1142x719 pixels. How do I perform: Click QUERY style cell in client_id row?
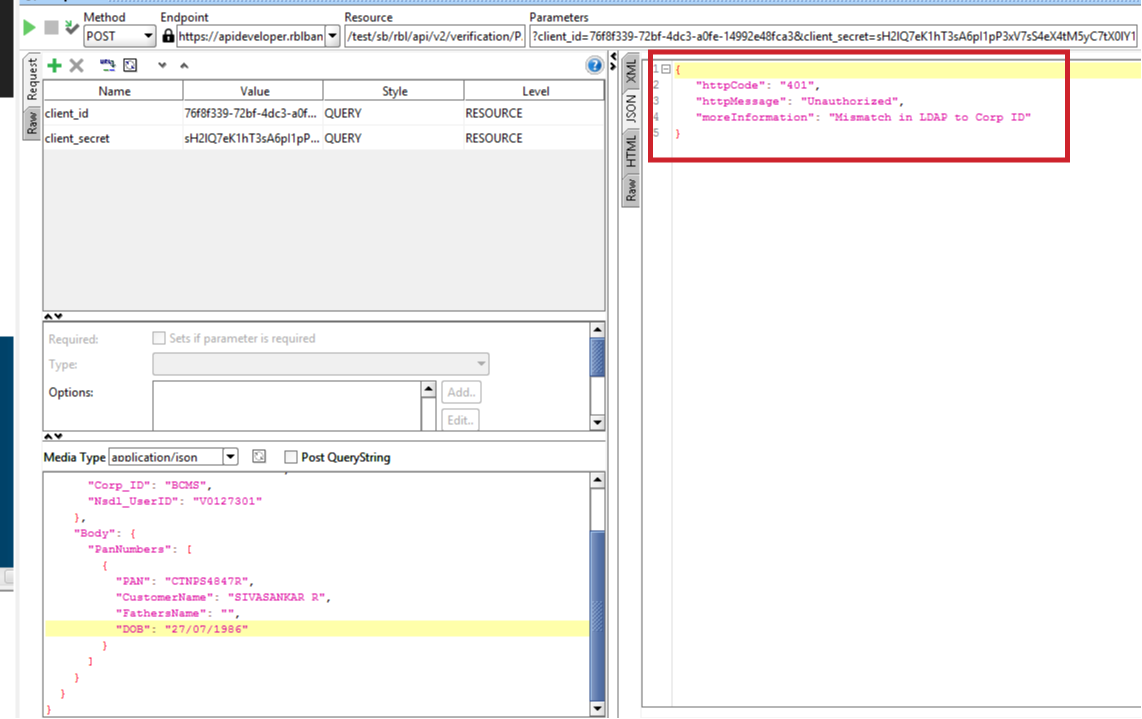pyautogui.click(x=393, y=113)
